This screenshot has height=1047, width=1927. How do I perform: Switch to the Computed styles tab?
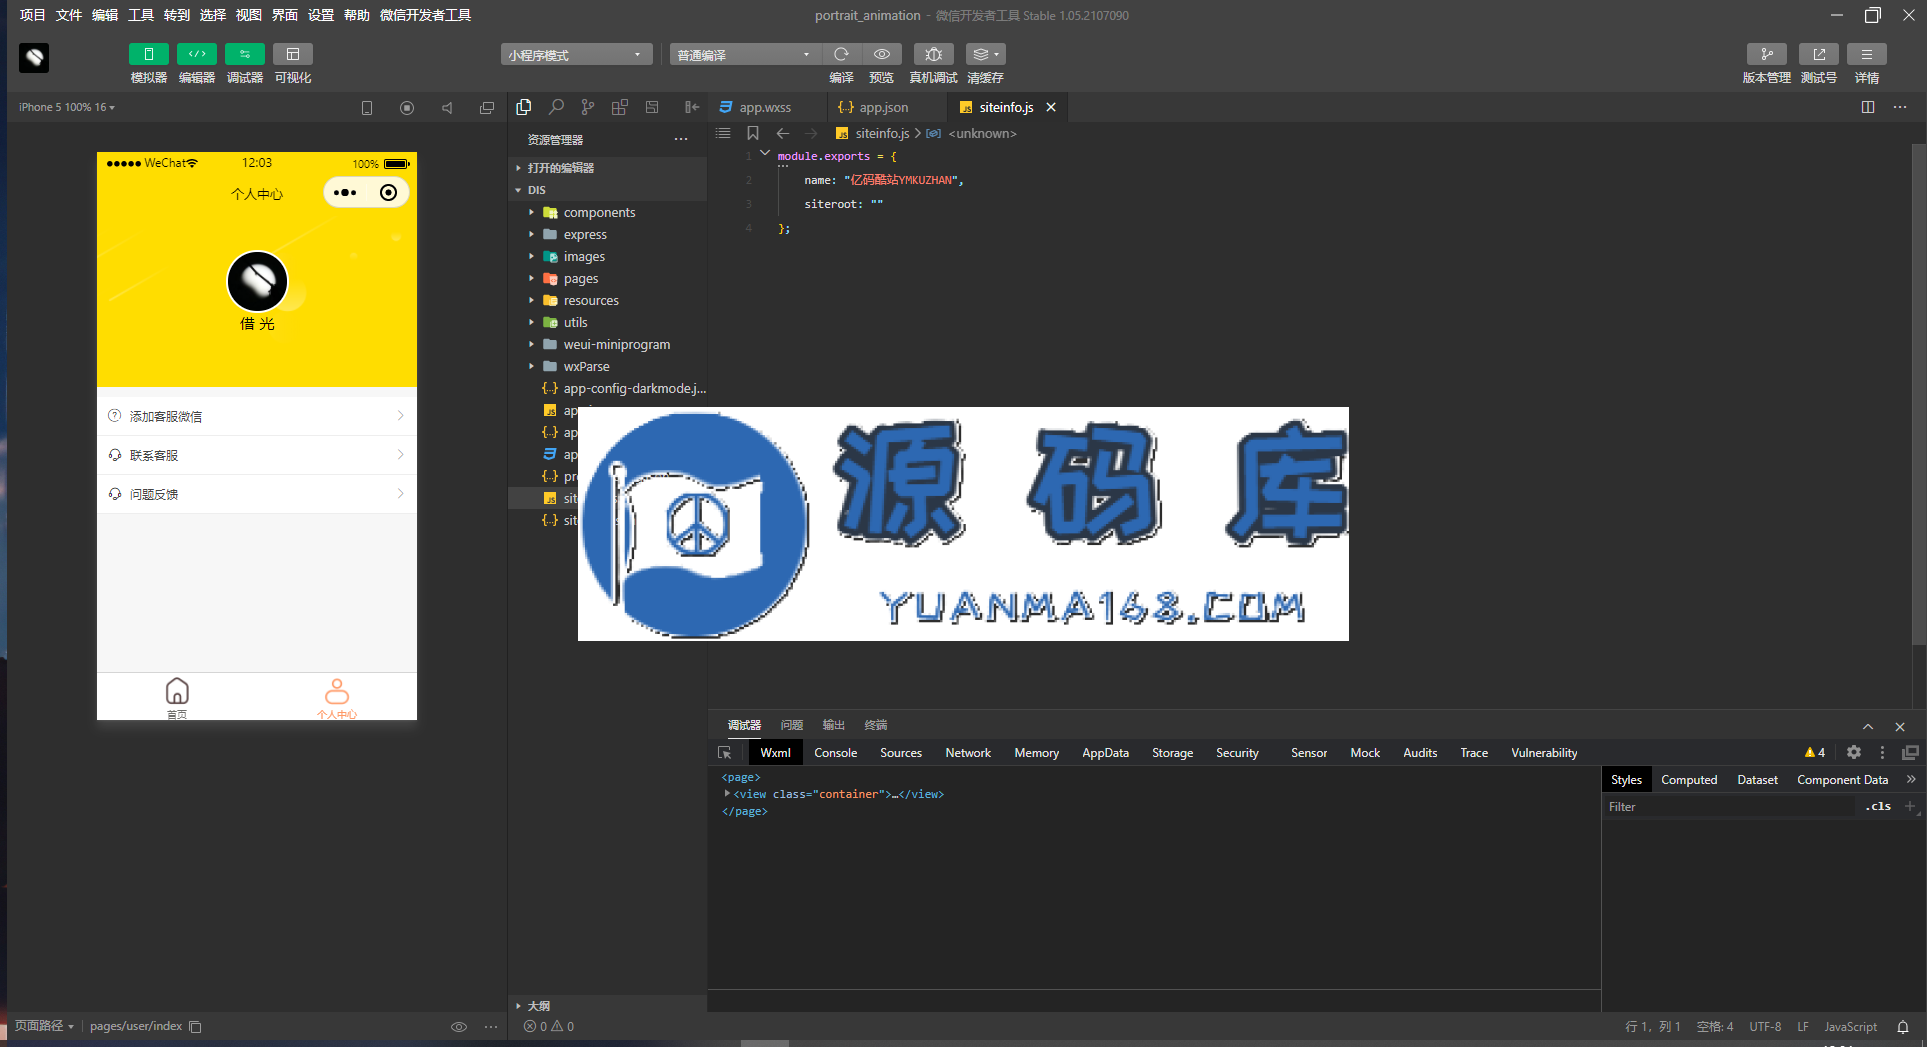point(1689,780)
